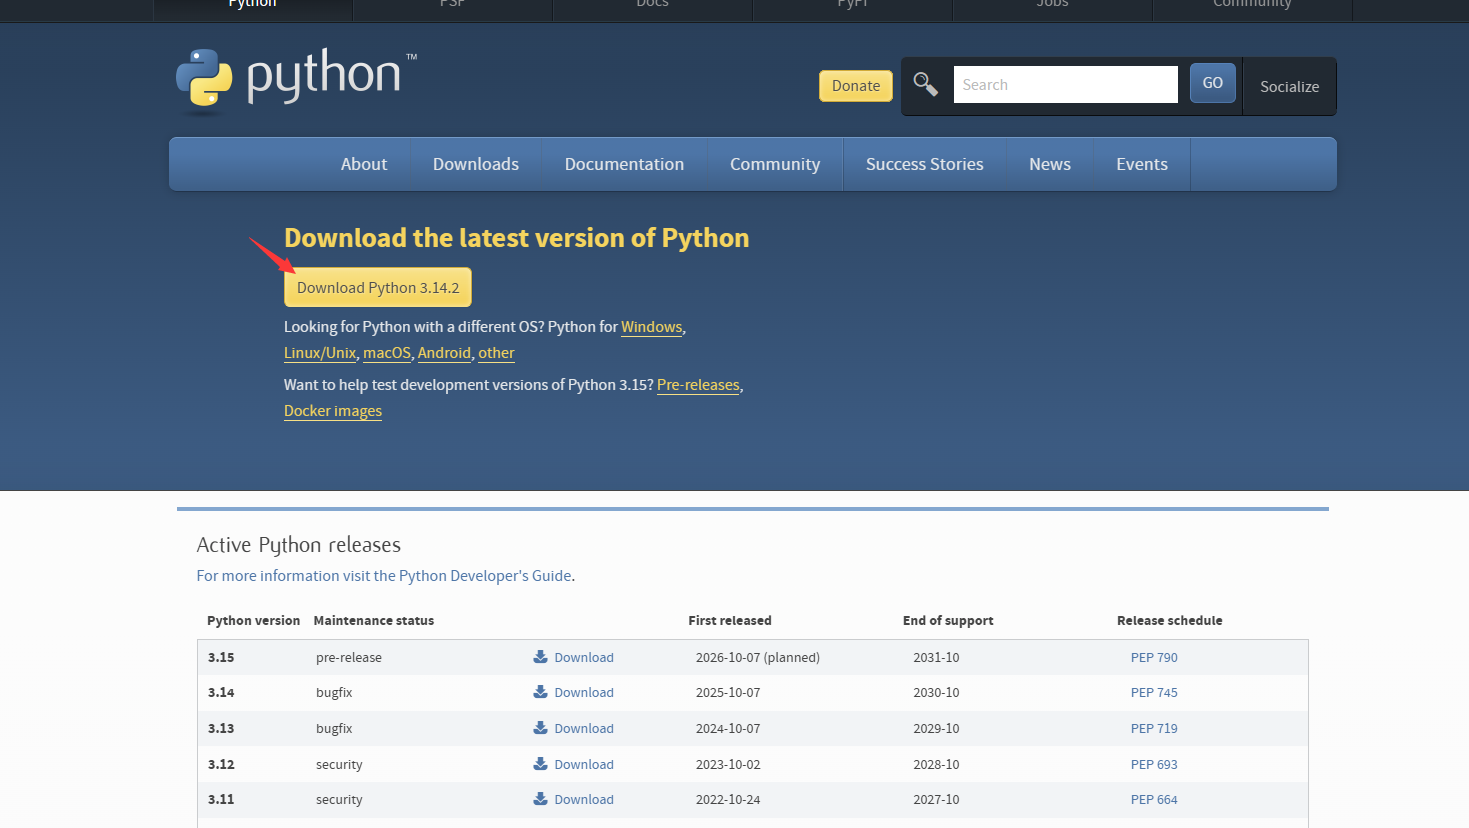Screen dimensions: 1469x828
Task: Follow the Android link
Action: point(444,353)
